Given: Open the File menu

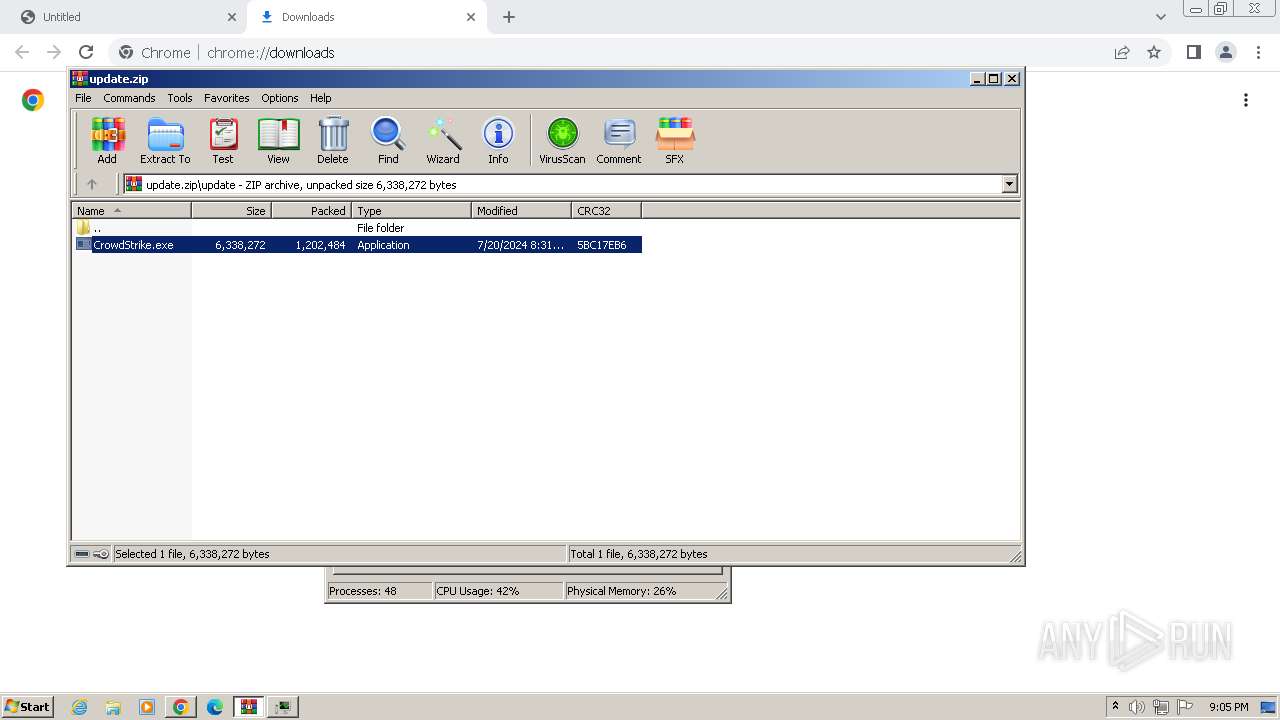Looking at the screenshot, I should (83, 98).
